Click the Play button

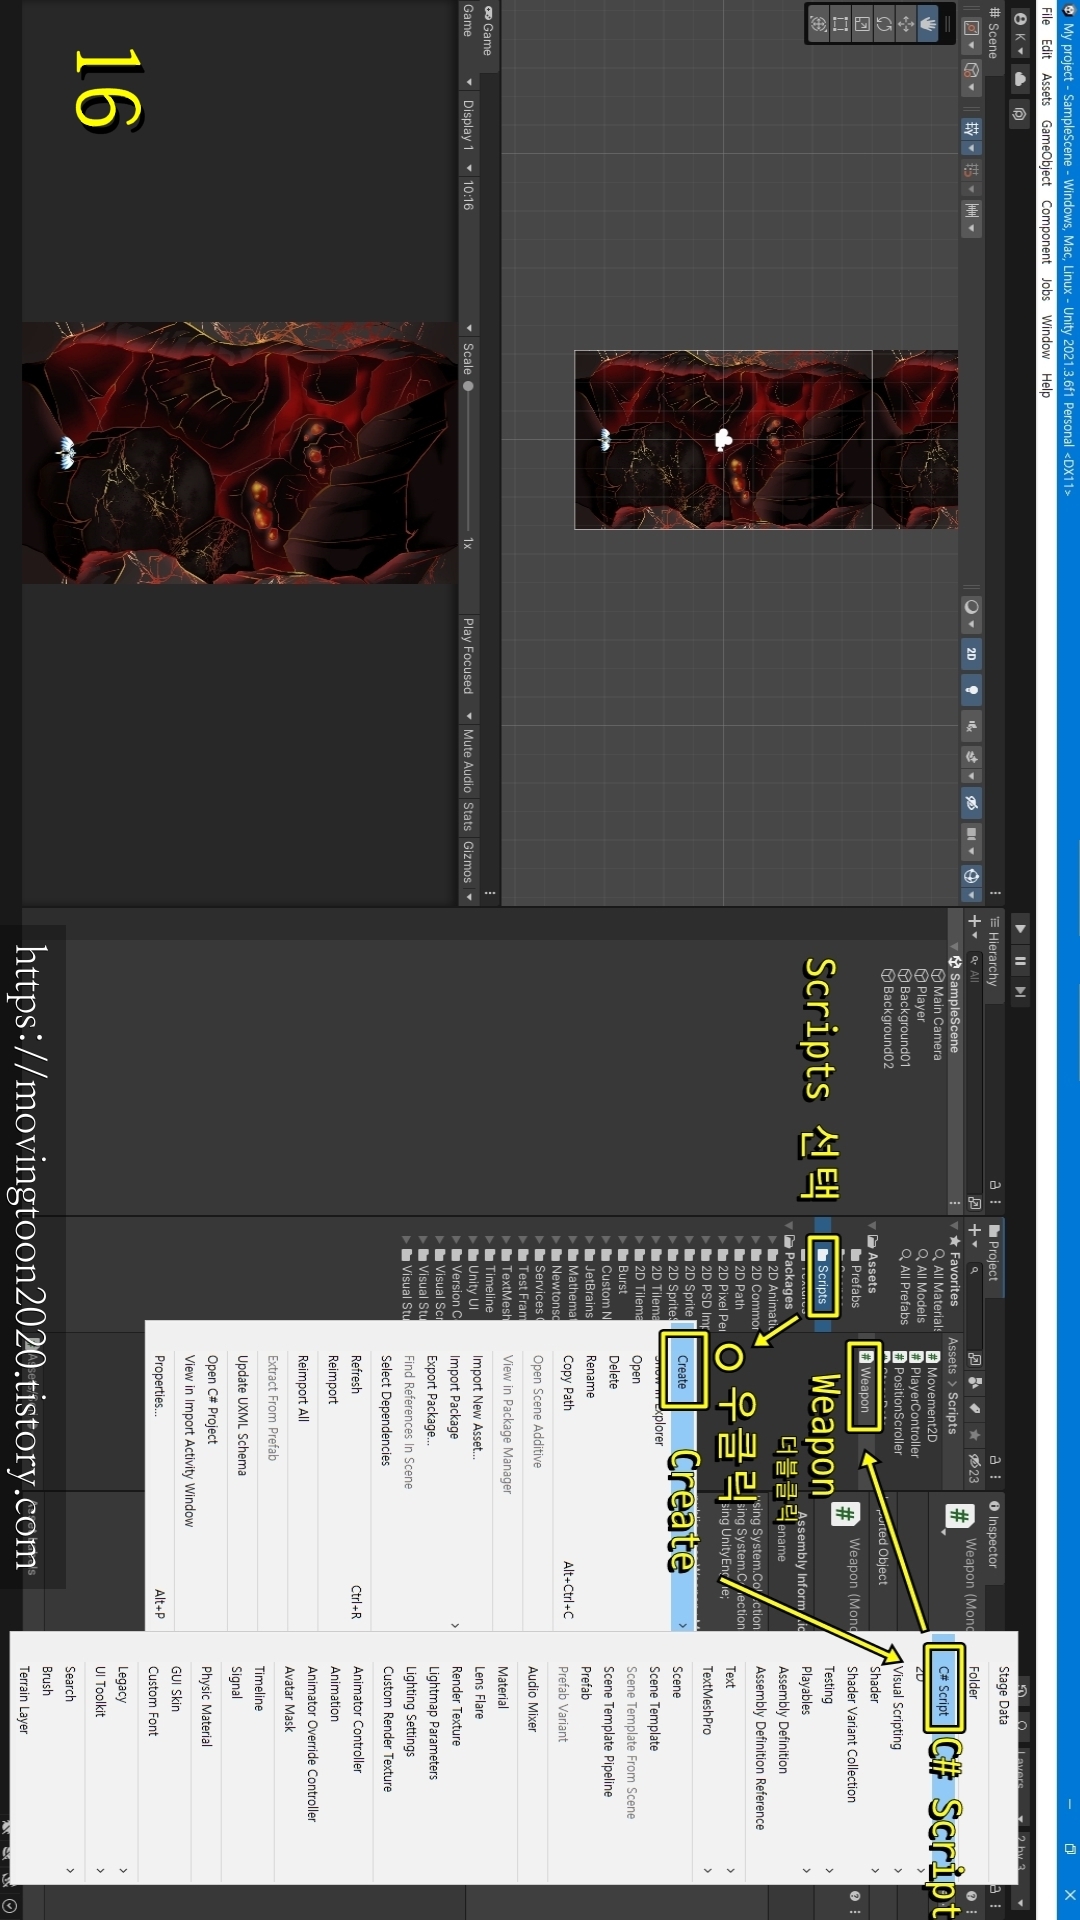click(1020, 929)
